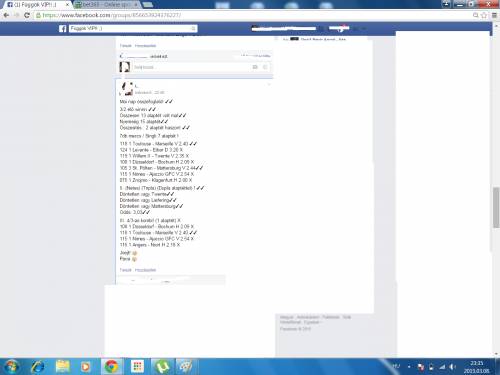500x375 pixels.
Task: Click the browser back arrow
Action: coord(6,15)
